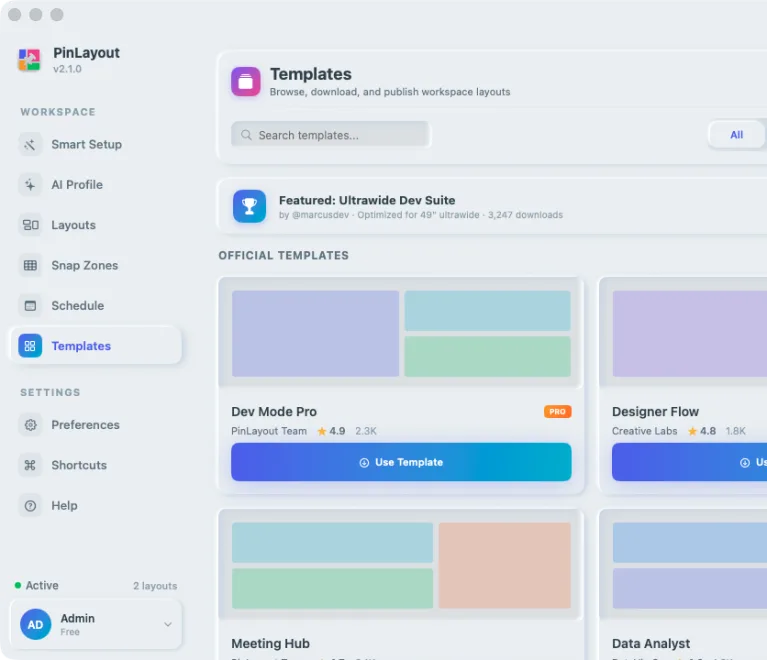Open the Schedule calendar icon
This screenshot has height=660, width=767.
click(x=30, y=306)
